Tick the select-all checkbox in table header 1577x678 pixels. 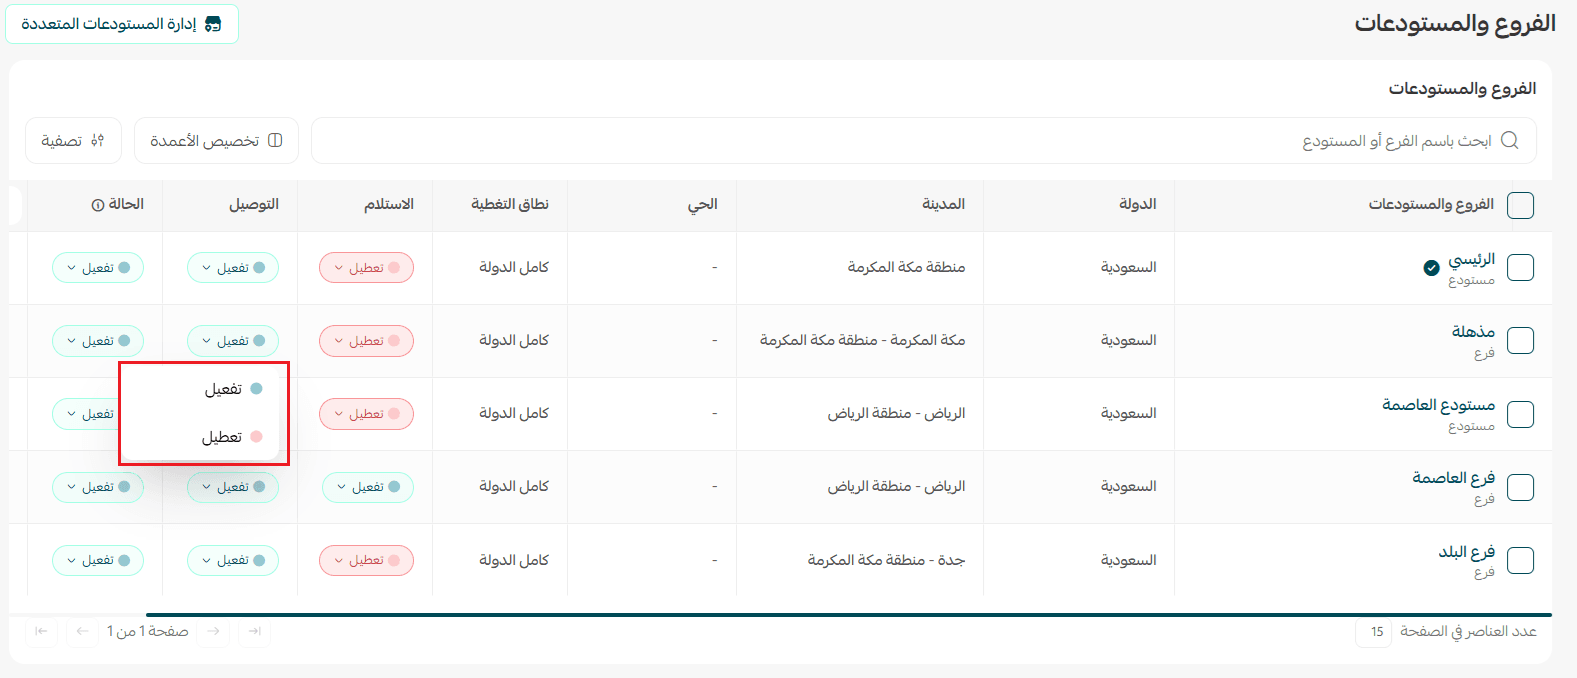click(1520, 205)
